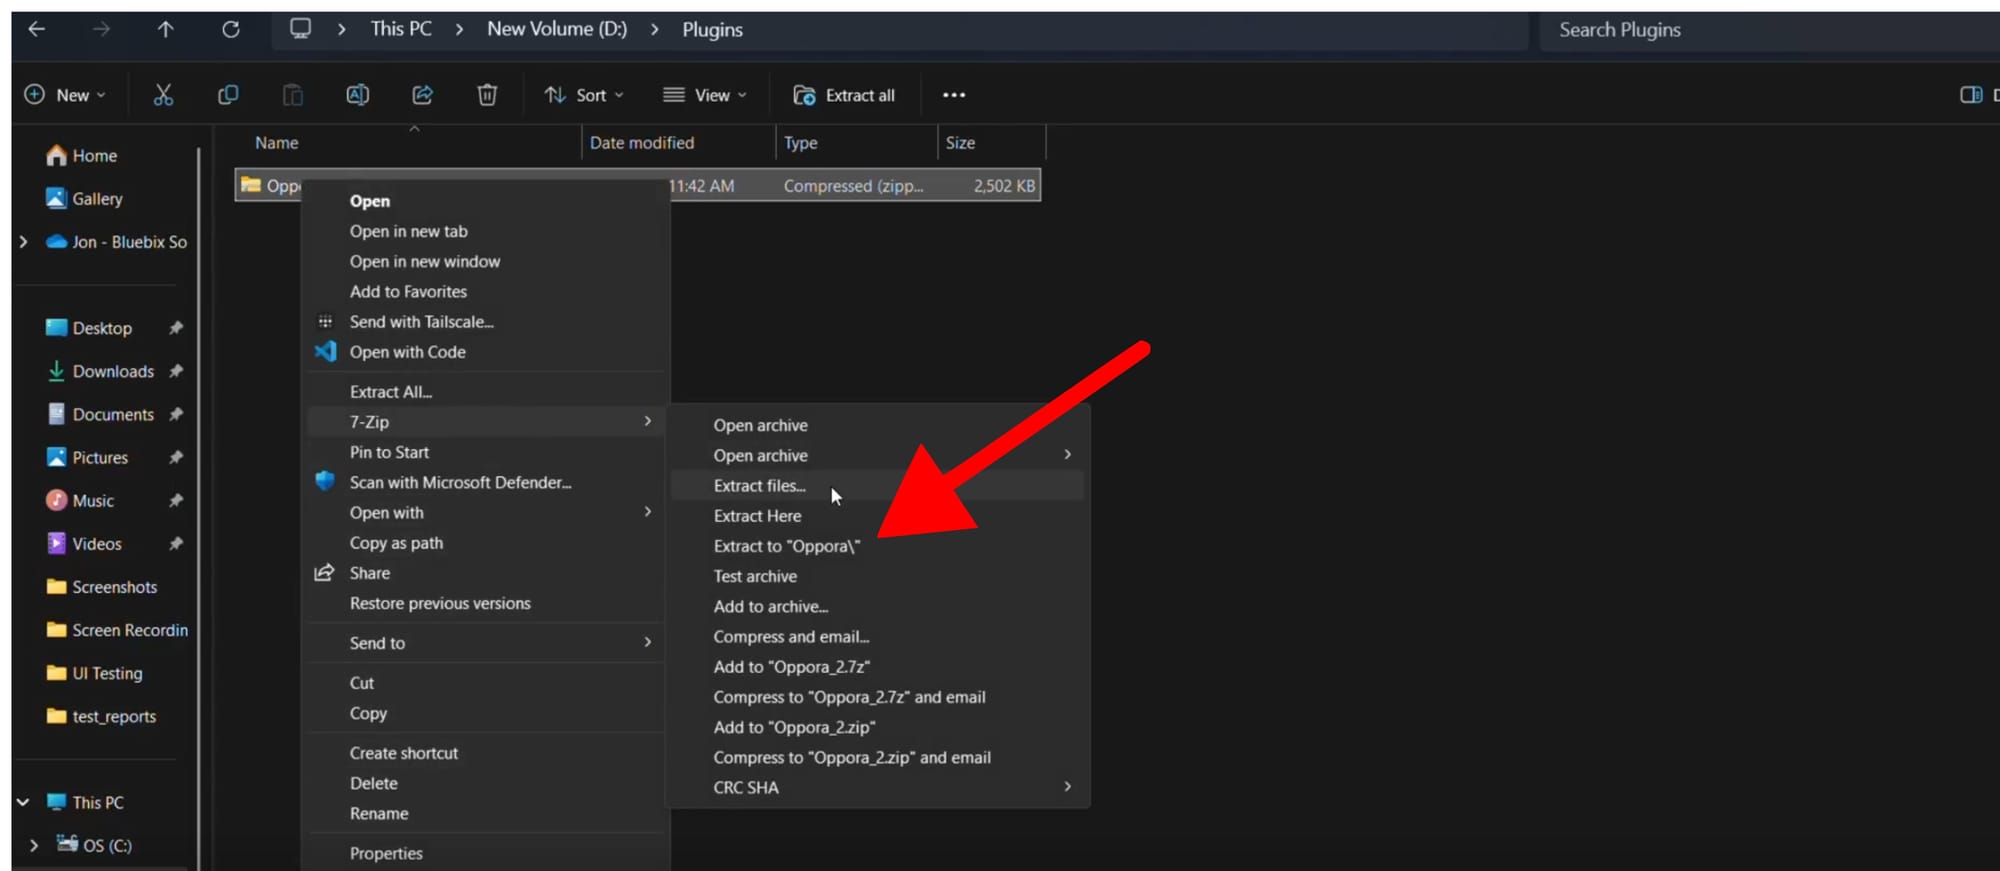Click the Copy toolbar icon
Viewport: 2000px width, 871px height.
(228, 95)
